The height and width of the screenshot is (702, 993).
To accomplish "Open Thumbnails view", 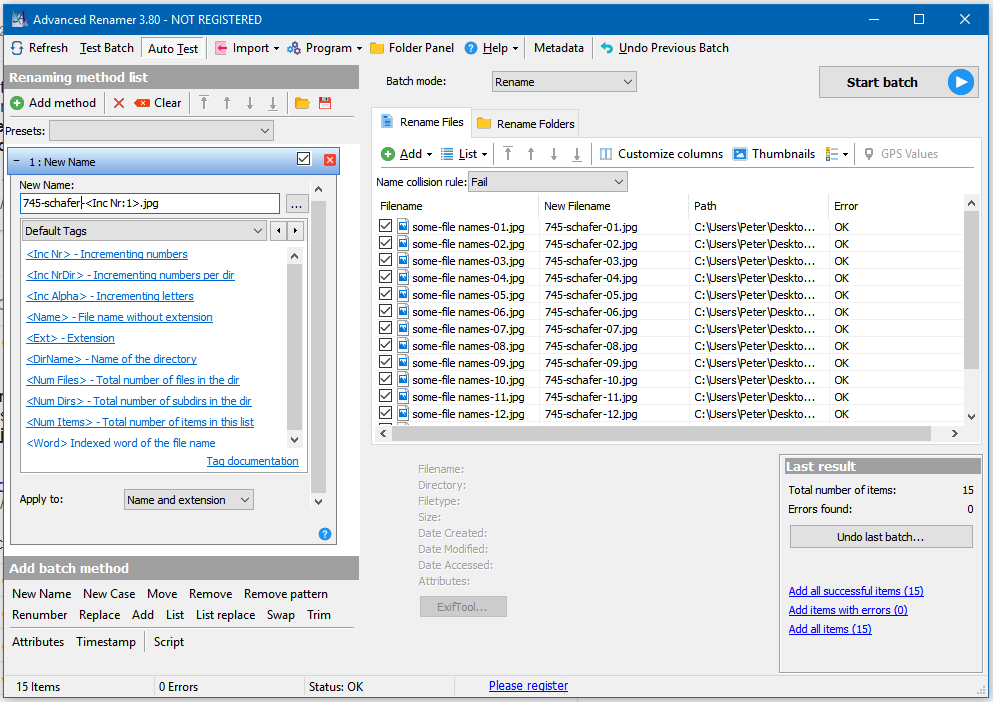I will (773, 154).
